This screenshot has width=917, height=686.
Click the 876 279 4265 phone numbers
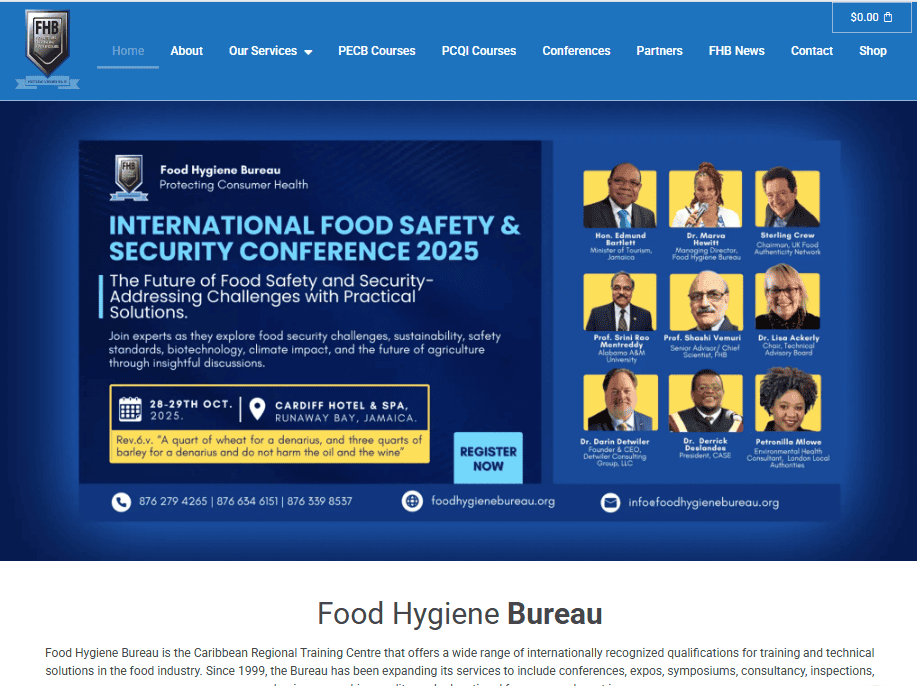tap(246, 501)
